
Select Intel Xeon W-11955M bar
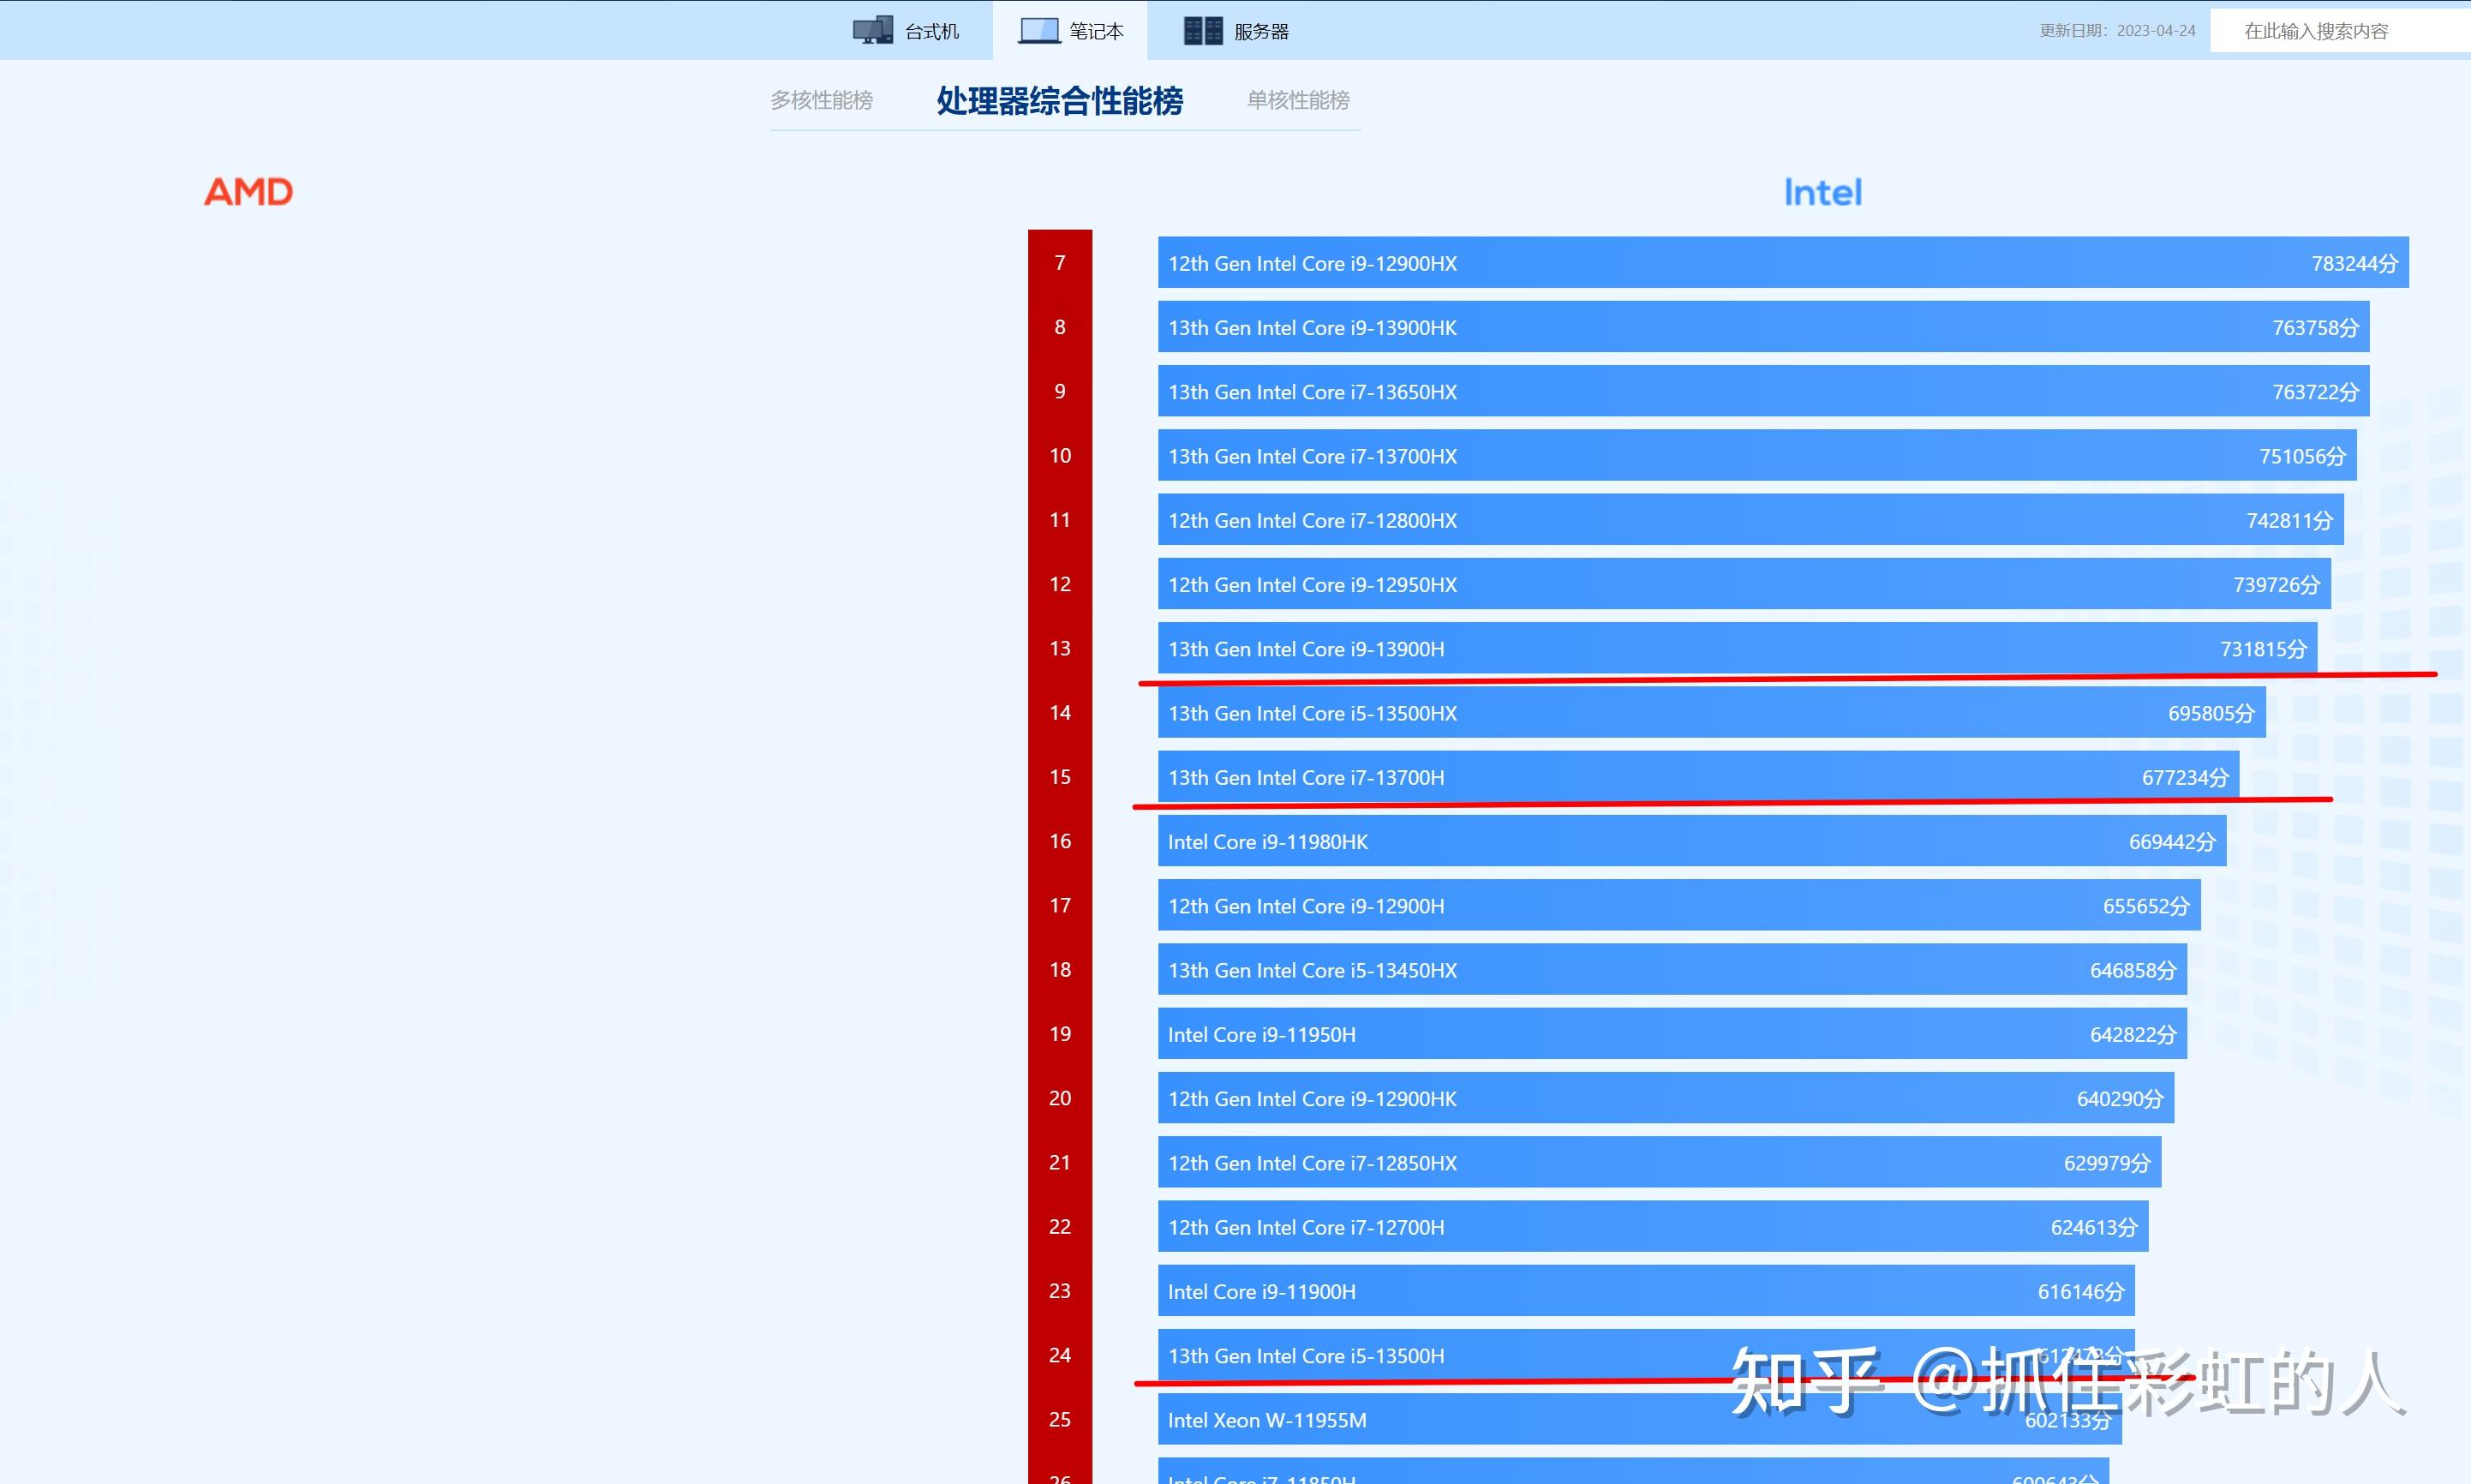(1640, 1419)
